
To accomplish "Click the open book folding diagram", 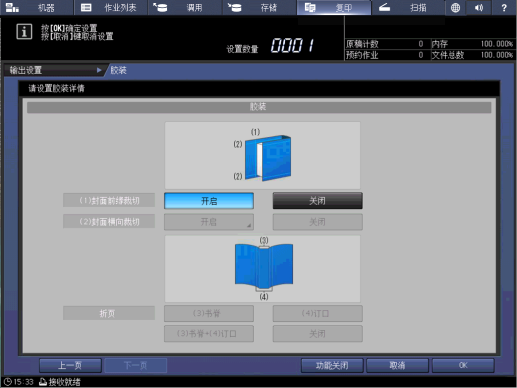I will coord(262,269).
